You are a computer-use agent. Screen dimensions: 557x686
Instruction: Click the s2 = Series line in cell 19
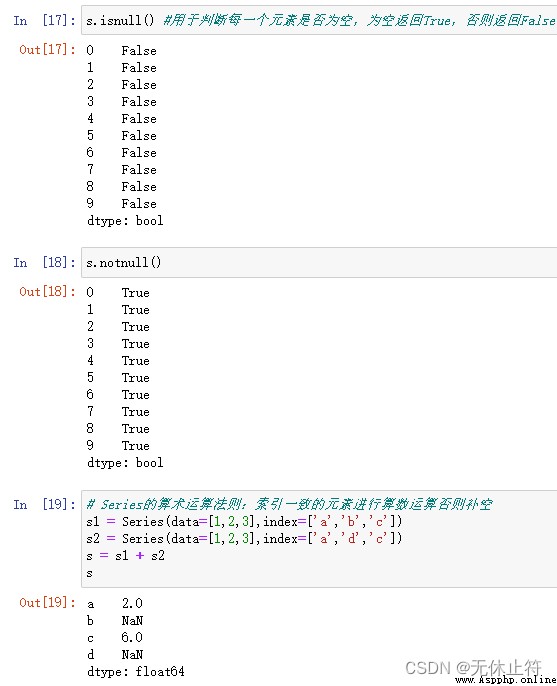[x=244, y=538]
